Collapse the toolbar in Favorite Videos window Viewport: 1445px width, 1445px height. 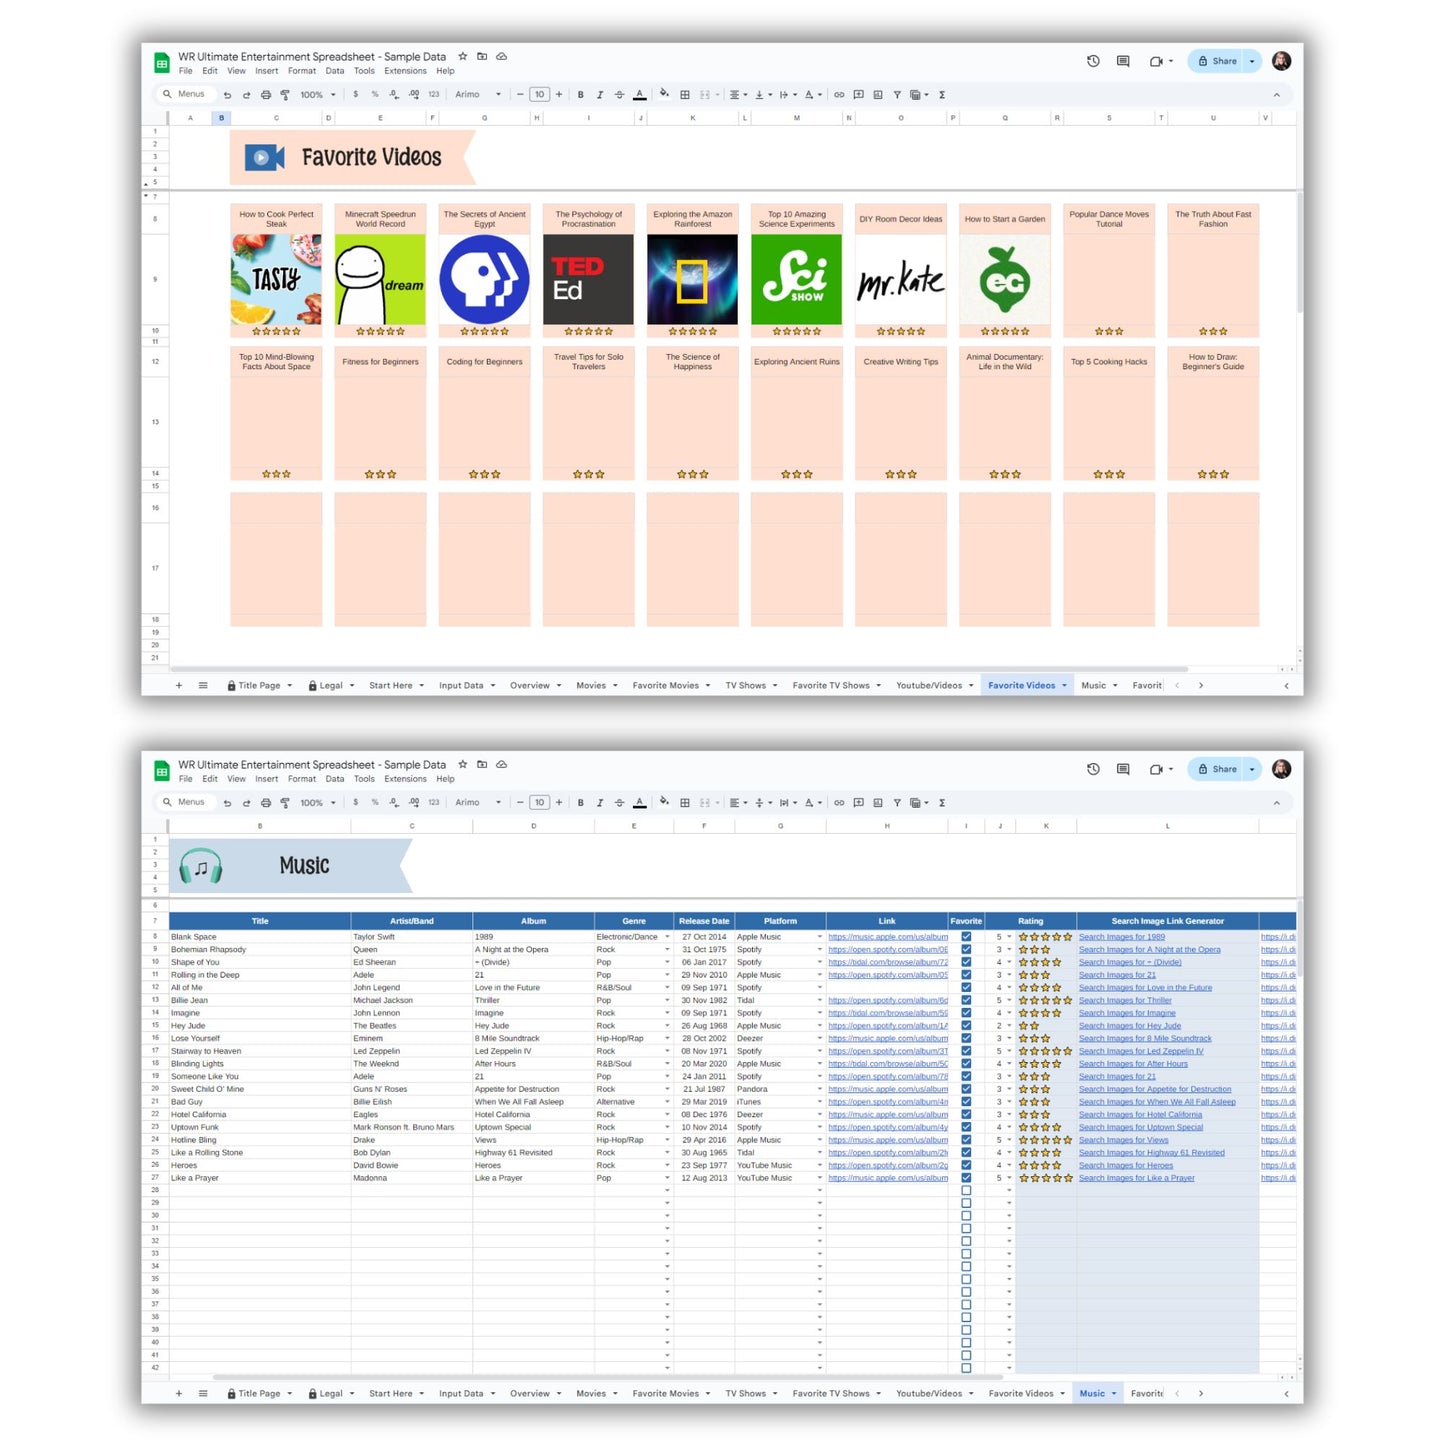point(1276,95)
